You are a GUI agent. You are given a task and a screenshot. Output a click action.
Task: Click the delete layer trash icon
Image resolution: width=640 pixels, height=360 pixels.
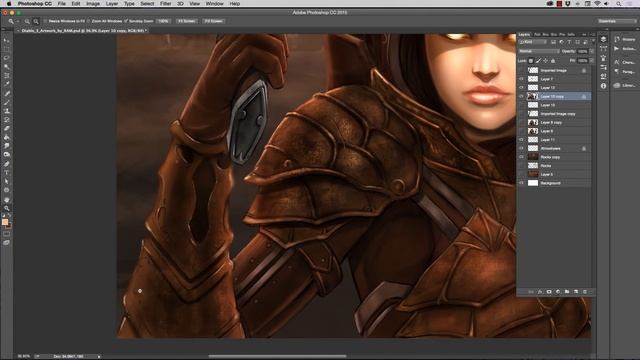click(x=584, y=292)
